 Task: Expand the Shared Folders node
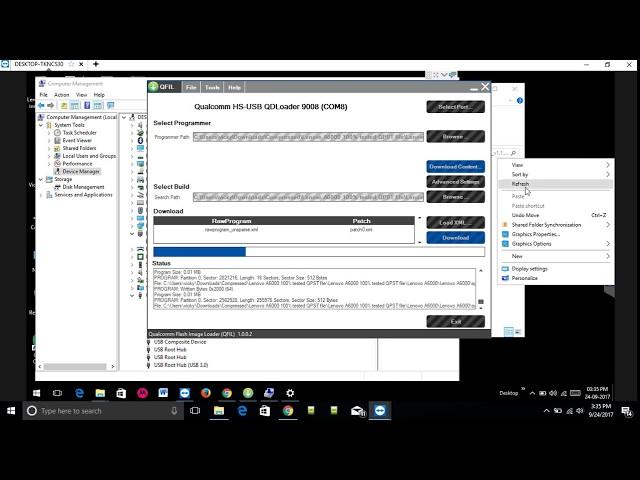click(x=49, y=149)
